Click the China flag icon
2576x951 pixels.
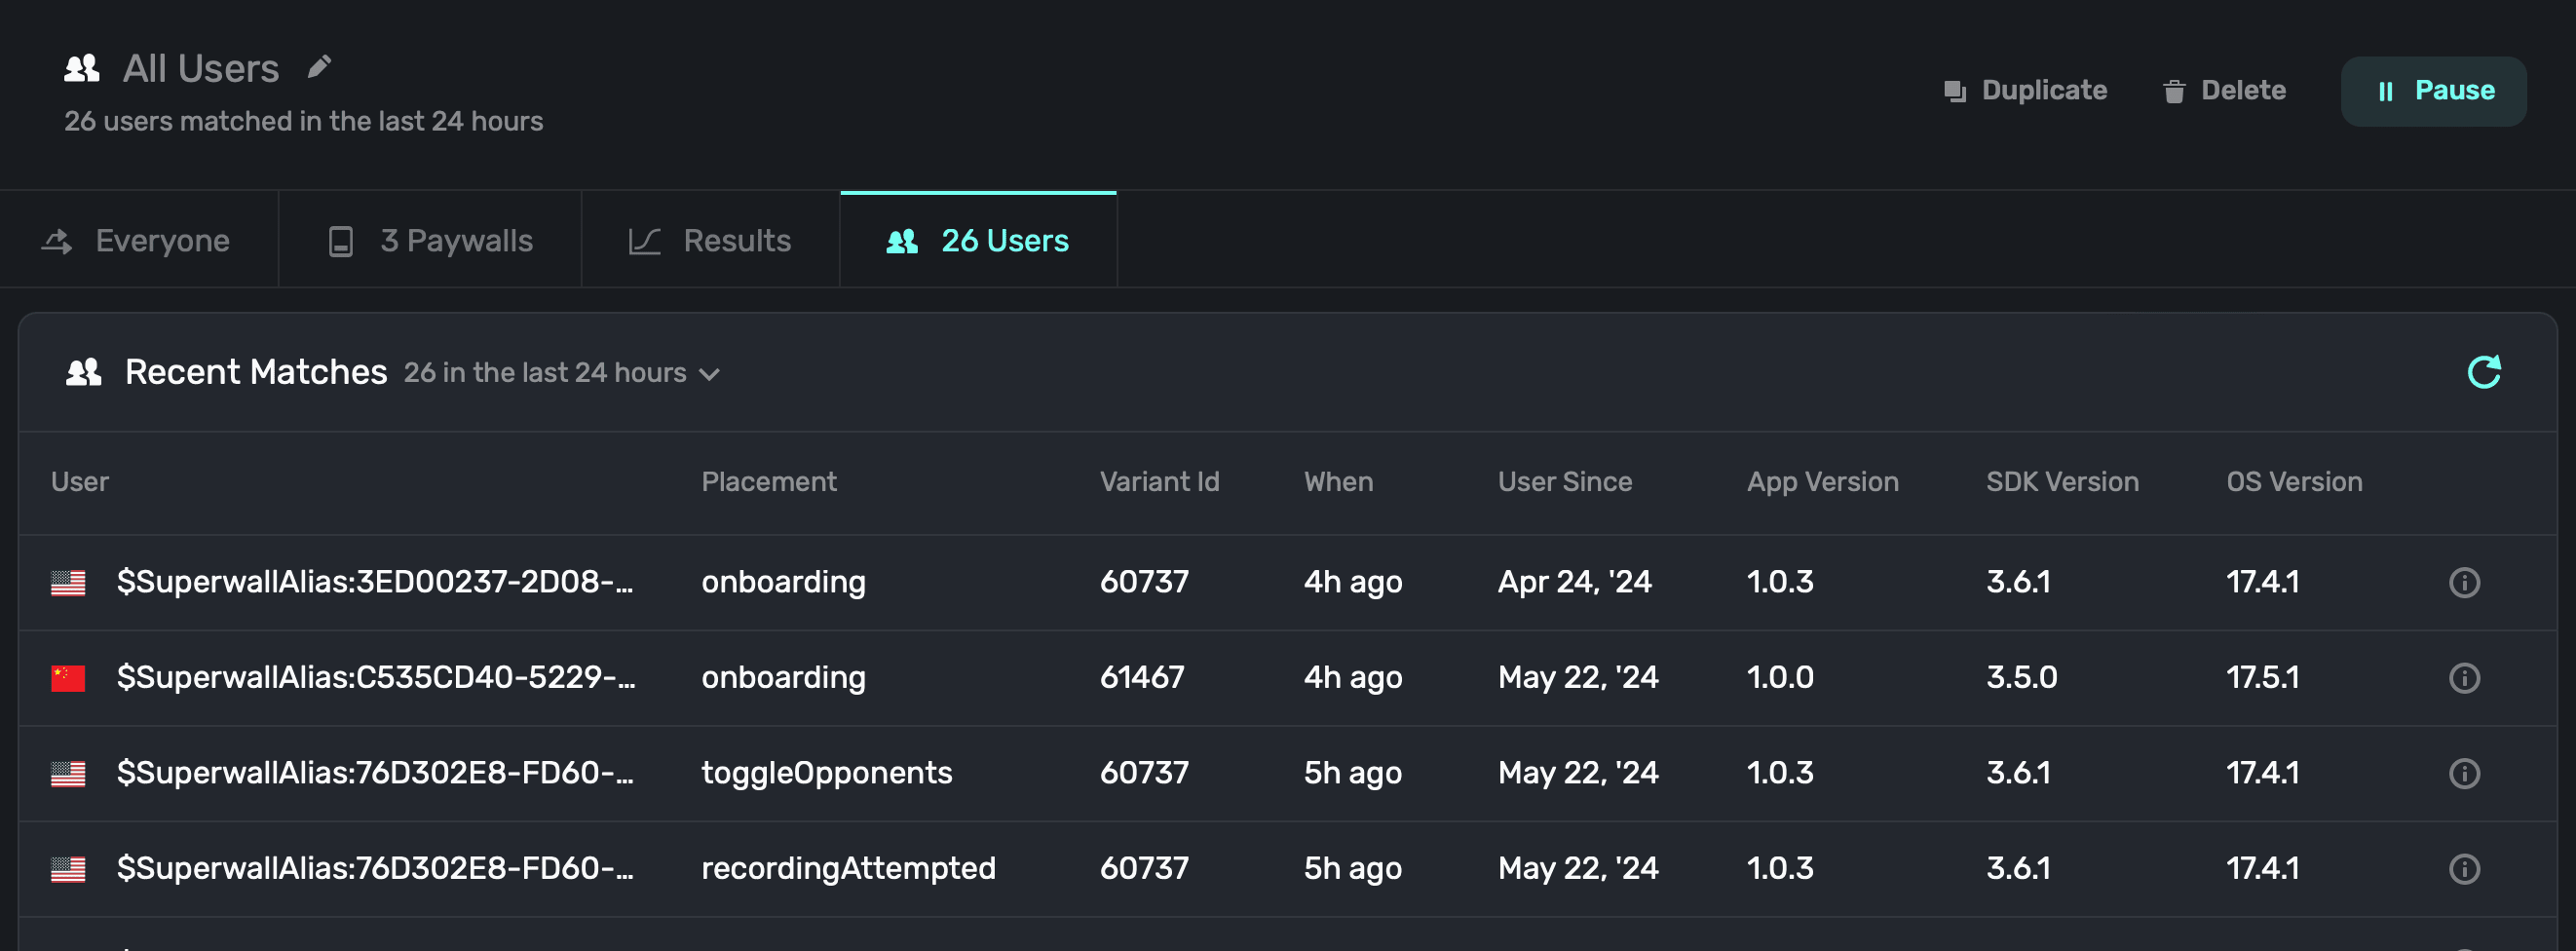coord(68,678)
